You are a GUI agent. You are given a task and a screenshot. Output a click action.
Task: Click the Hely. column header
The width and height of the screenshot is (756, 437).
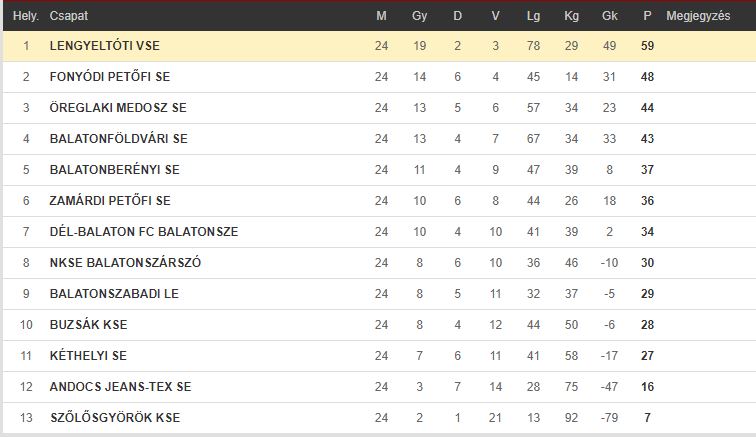click(x=26, y=16)
